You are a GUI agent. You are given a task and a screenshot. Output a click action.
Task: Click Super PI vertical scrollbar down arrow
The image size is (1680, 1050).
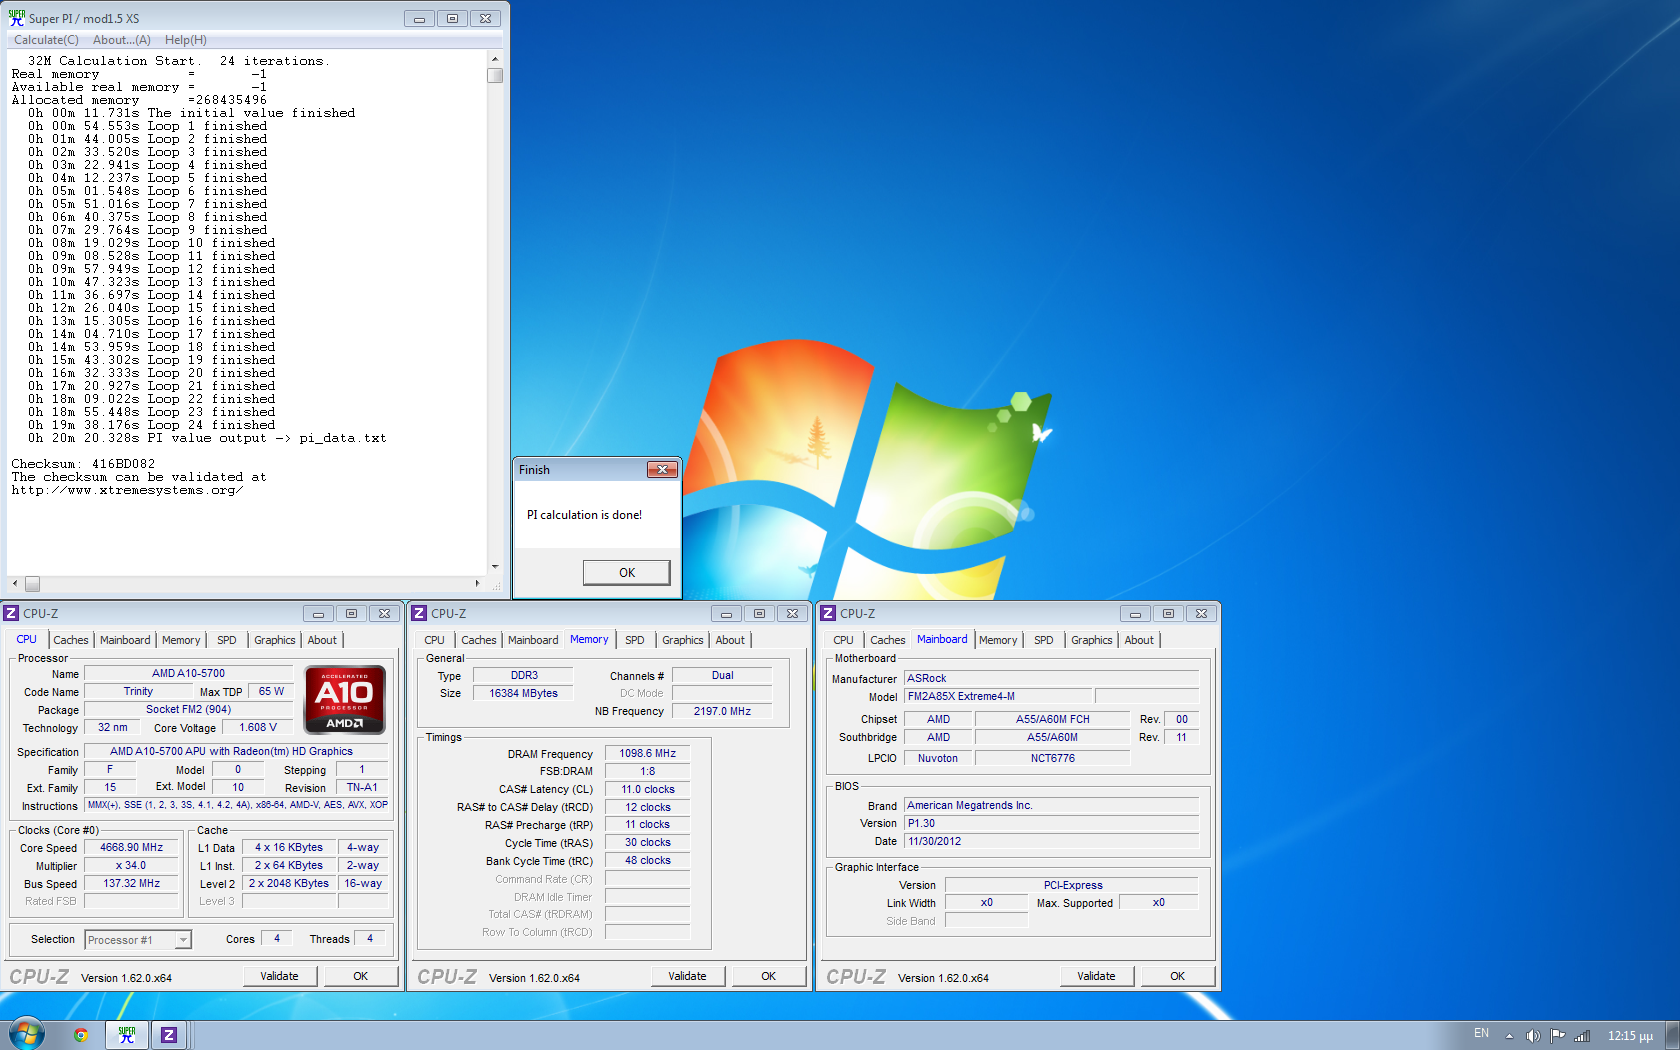click(494, 566)
